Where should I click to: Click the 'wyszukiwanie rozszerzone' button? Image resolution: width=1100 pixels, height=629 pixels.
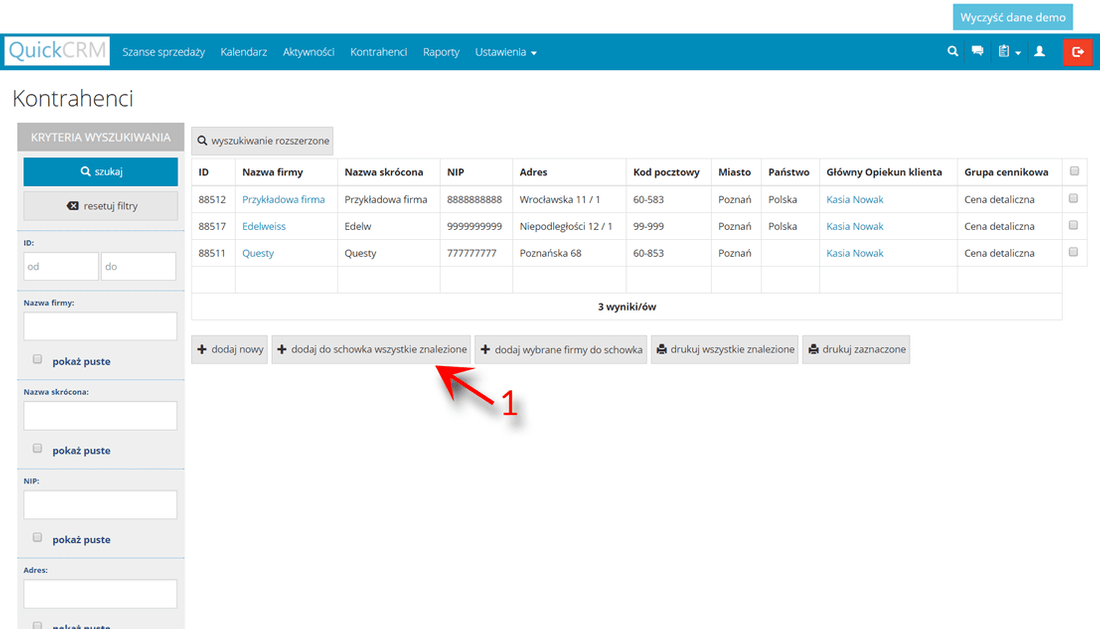(x=262, y=141)
